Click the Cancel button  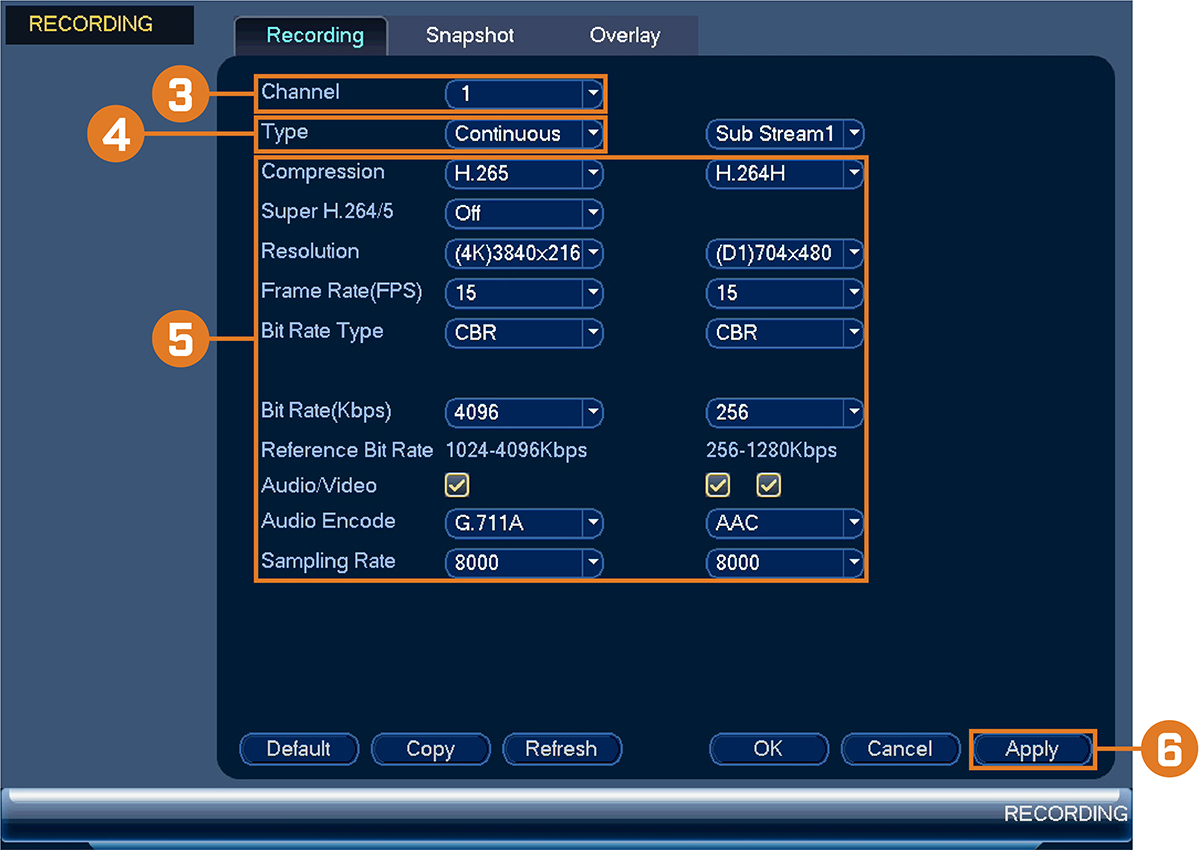pyautogui.click(x=900, y=749)
